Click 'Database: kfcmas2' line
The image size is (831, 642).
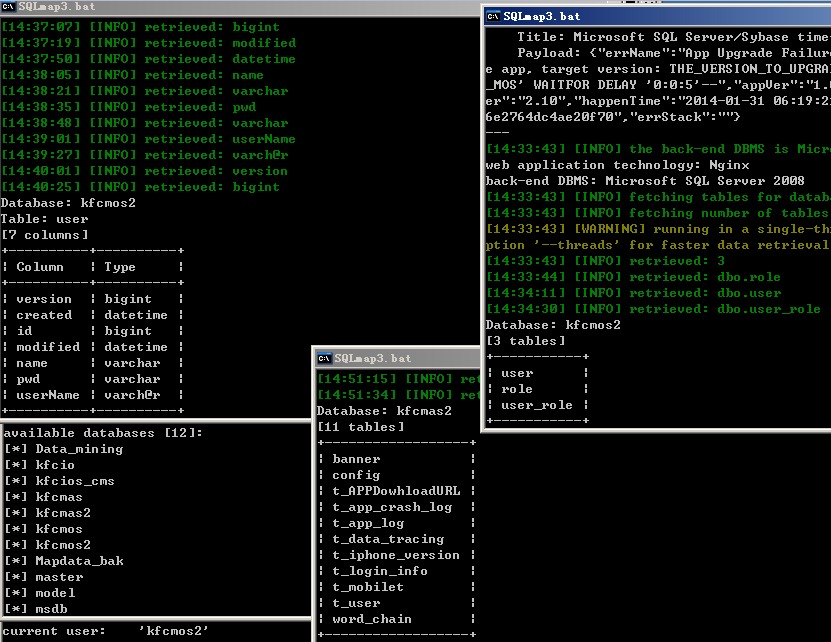pyautogui.click(x=384, y=411)
